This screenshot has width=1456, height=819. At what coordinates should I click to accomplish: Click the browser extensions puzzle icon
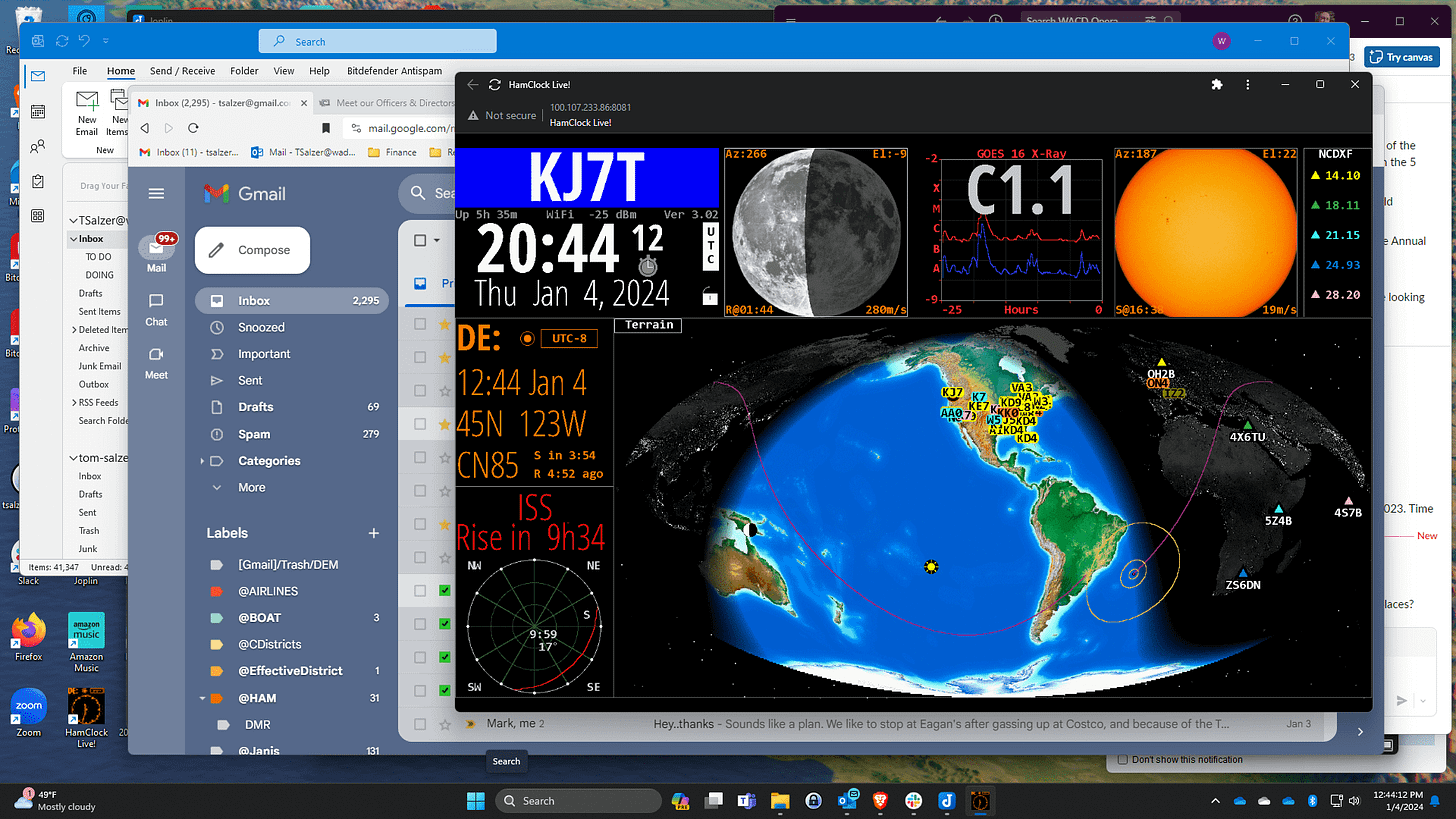1217,85
